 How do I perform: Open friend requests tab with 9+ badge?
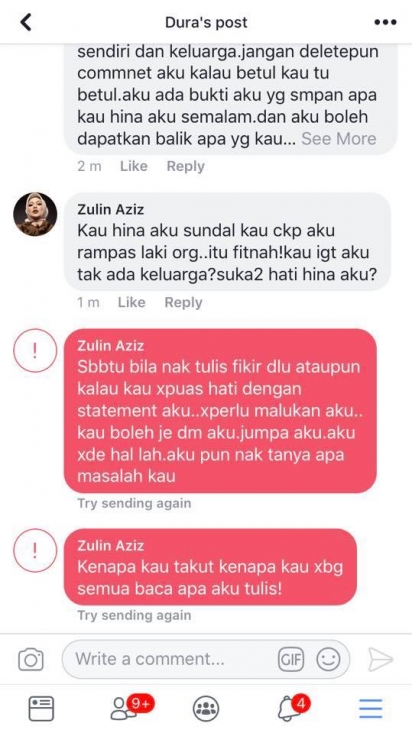pyautogui.click(x=131, y=708)
